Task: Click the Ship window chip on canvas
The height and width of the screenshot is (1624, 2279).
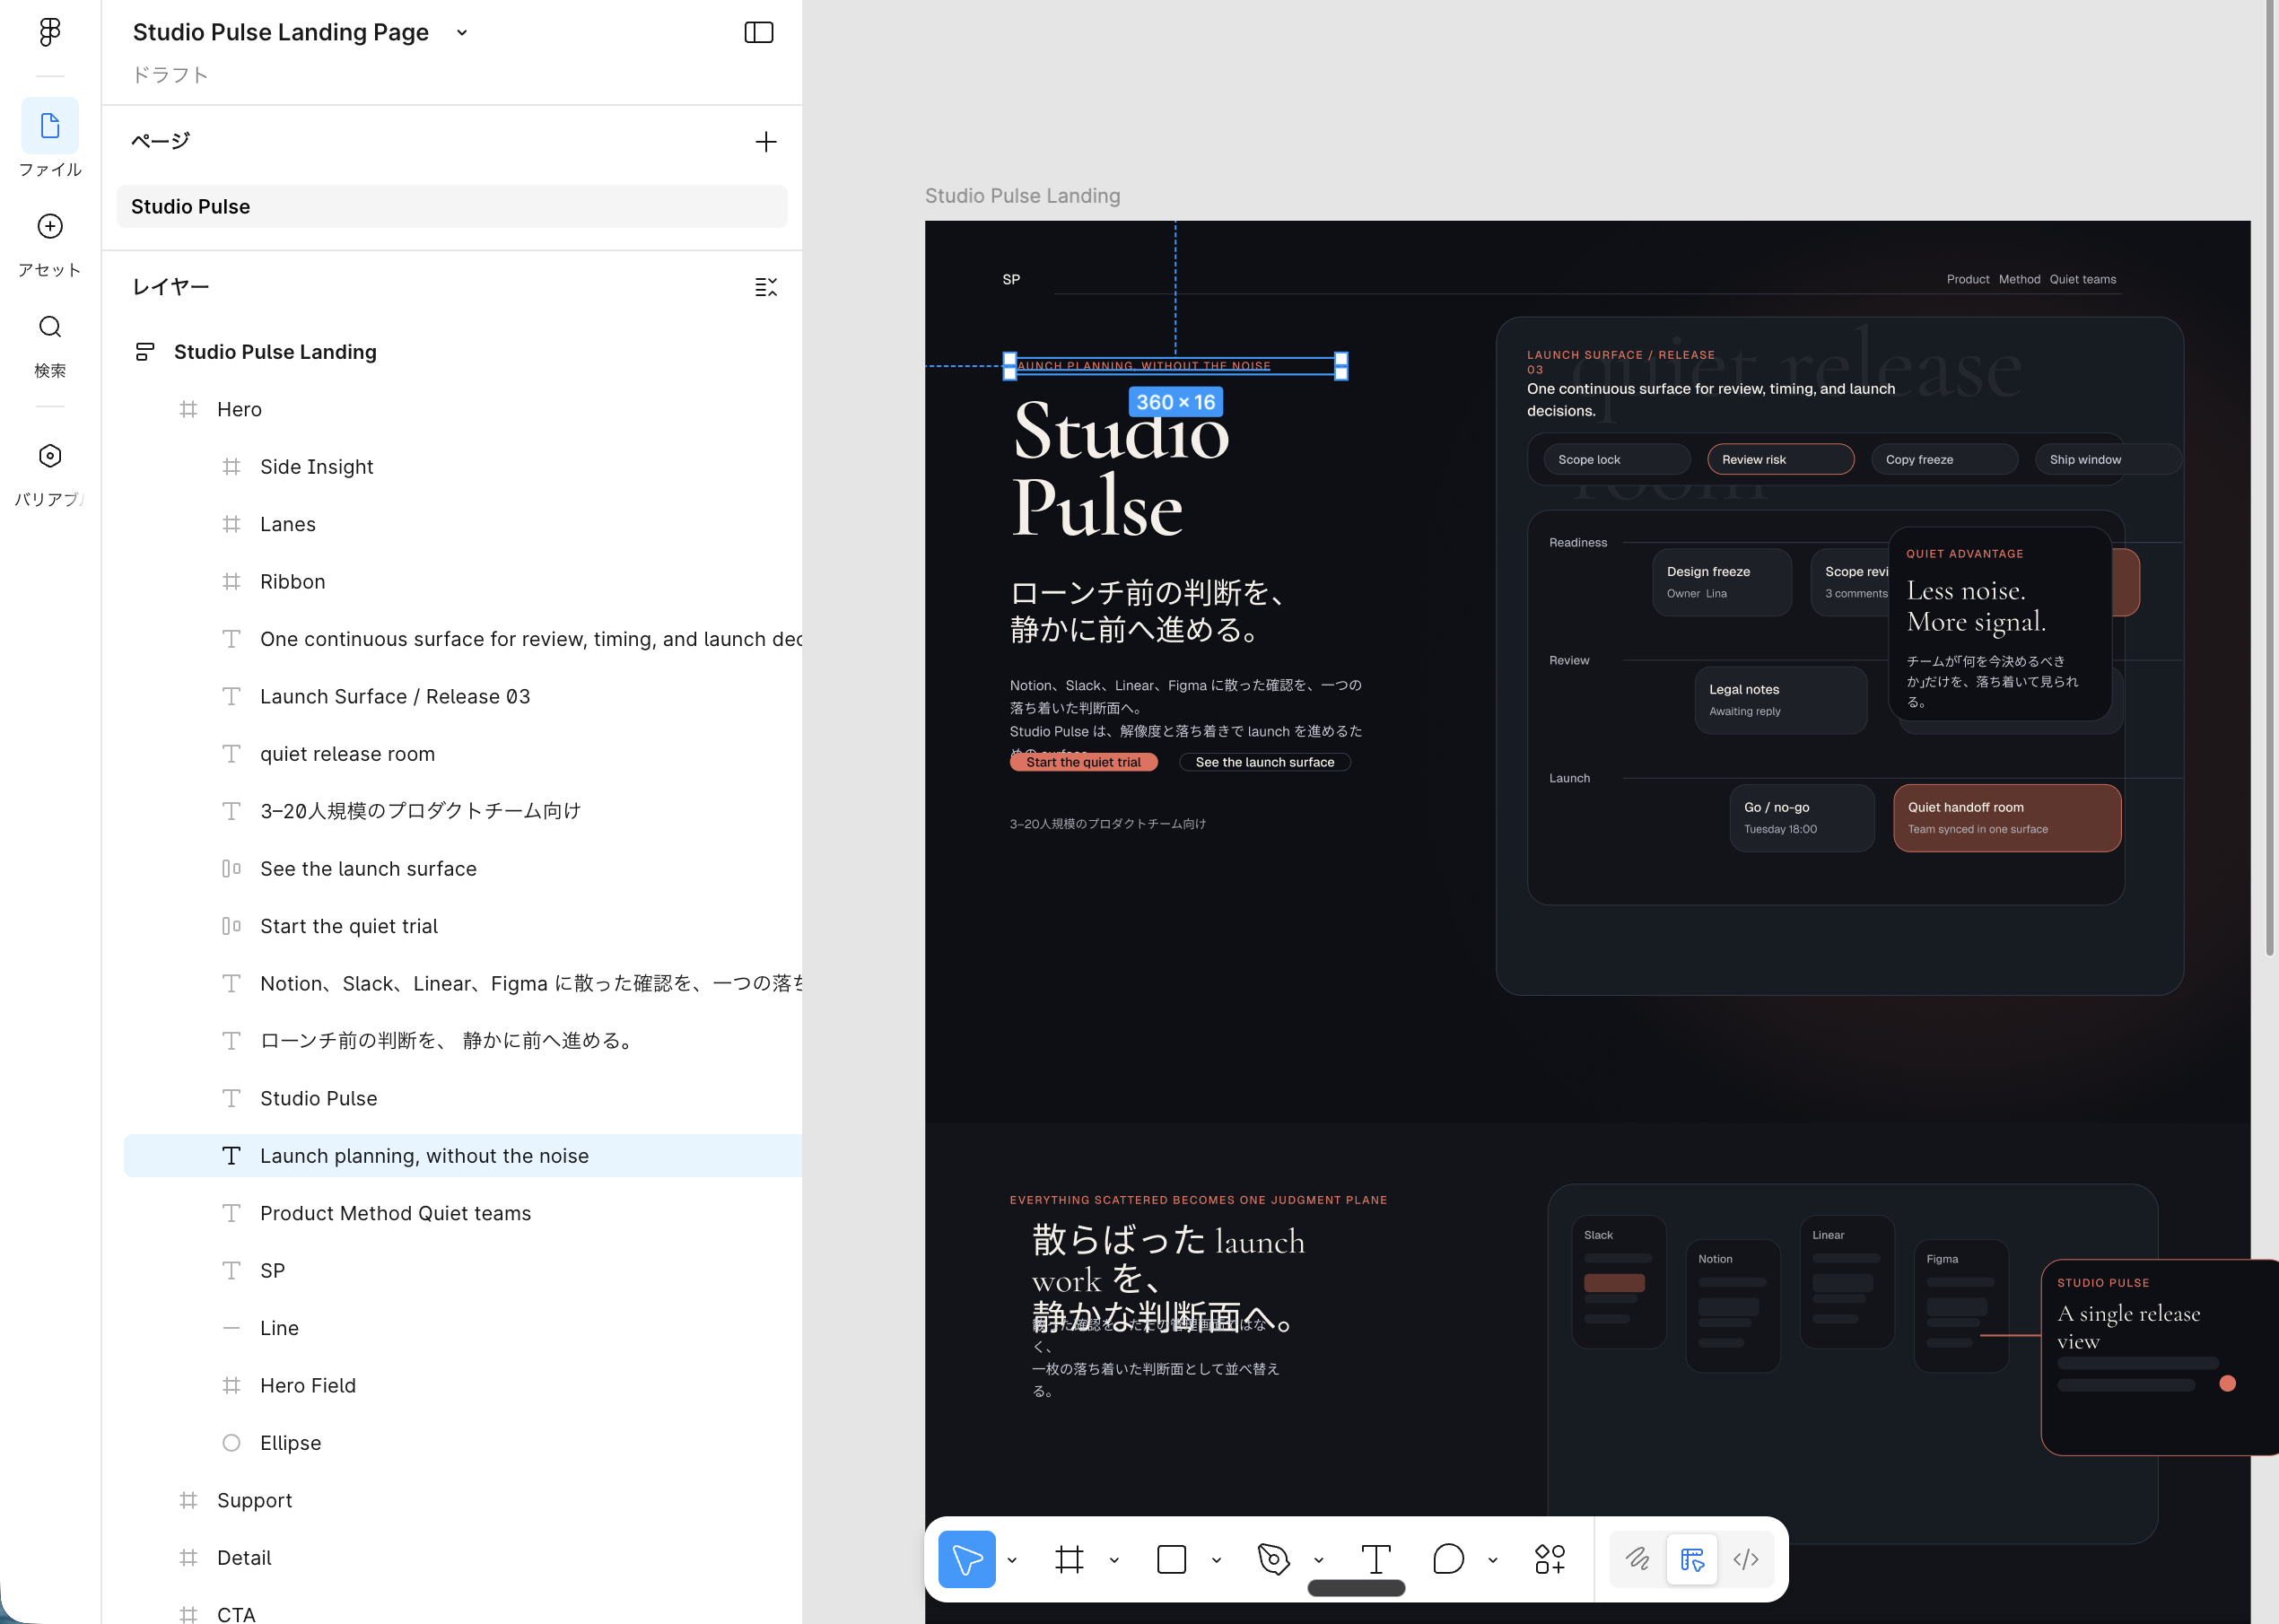Action: pos(2108,459)
